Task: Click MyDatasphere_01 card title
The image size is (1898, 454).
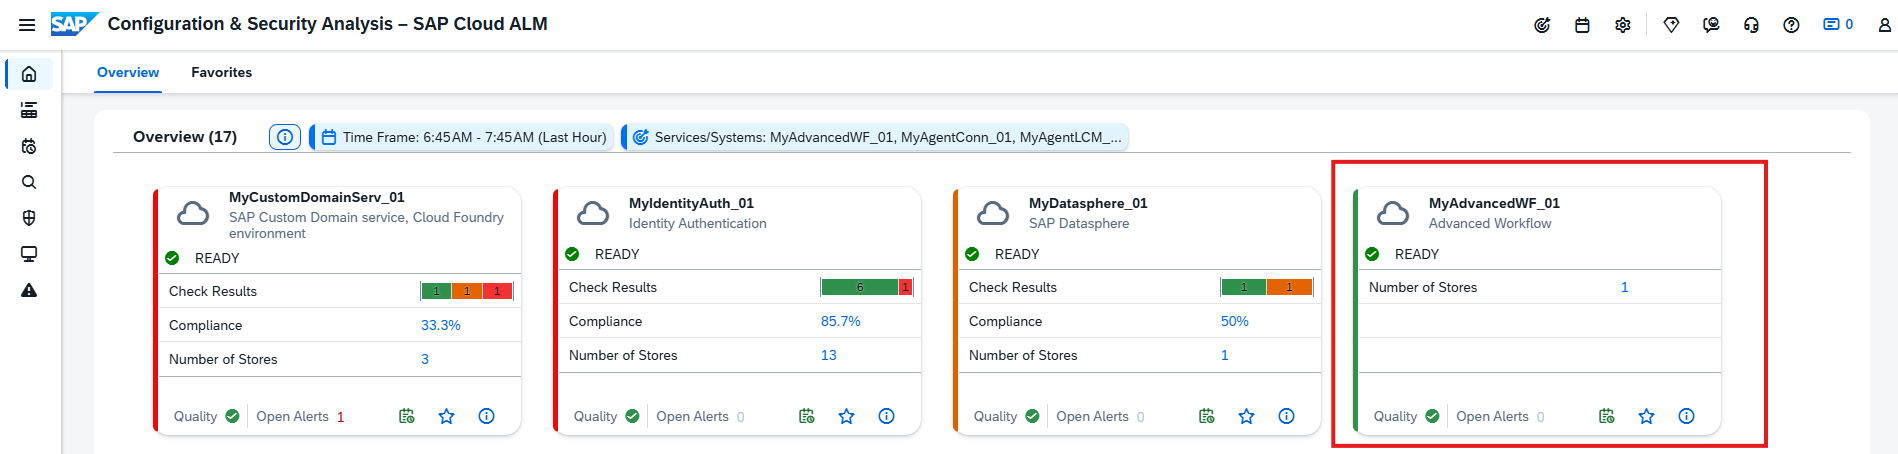Action: pyautogui.click(x=1088, y=203)
